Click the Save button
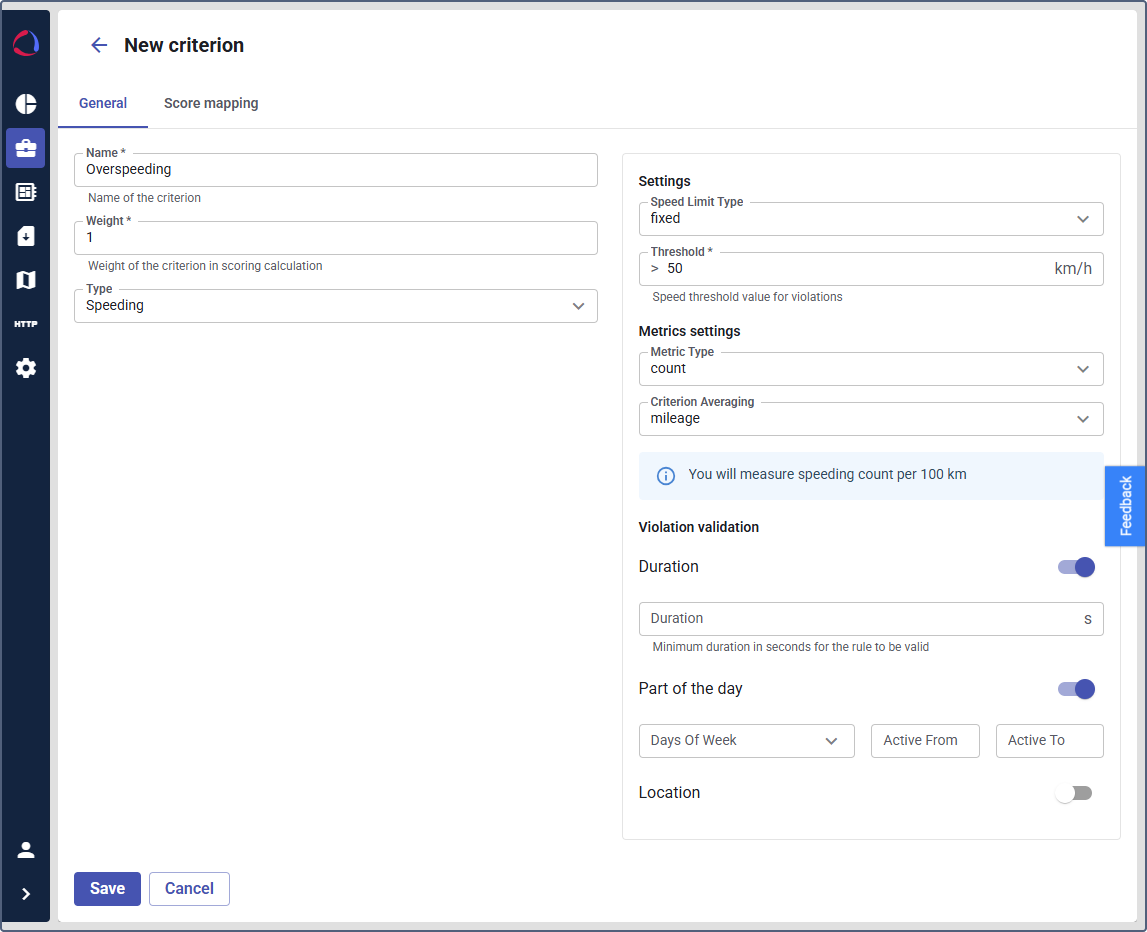This screenshot has width=1147, height=932. coord(107,889)
